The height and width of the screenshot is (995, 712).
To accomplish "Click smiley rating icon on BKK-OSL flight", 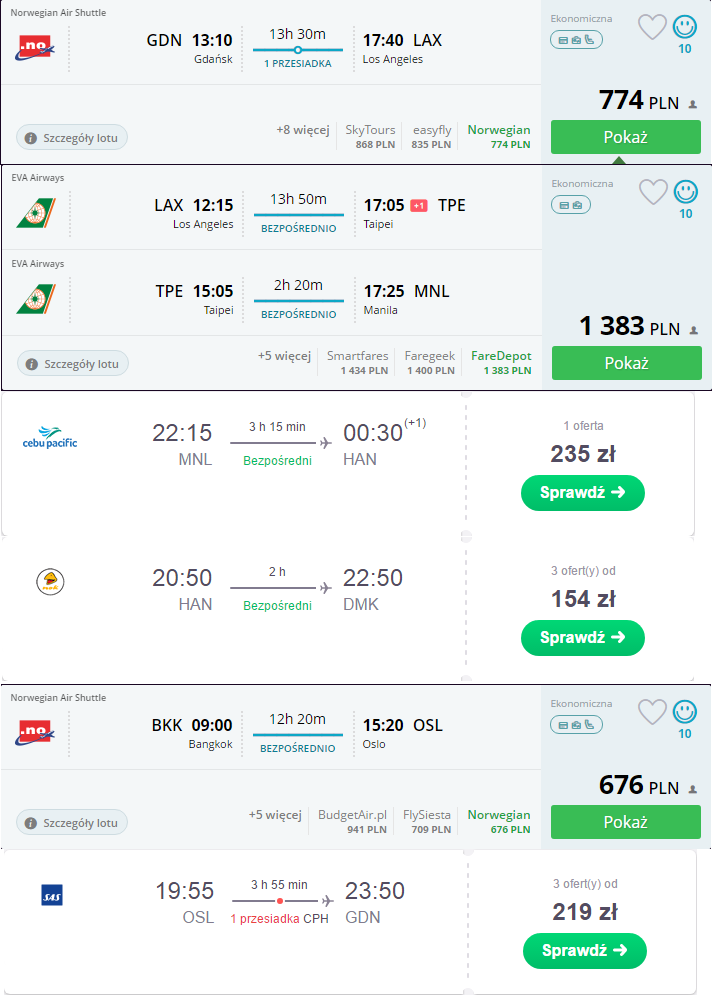I will point(685,711).
